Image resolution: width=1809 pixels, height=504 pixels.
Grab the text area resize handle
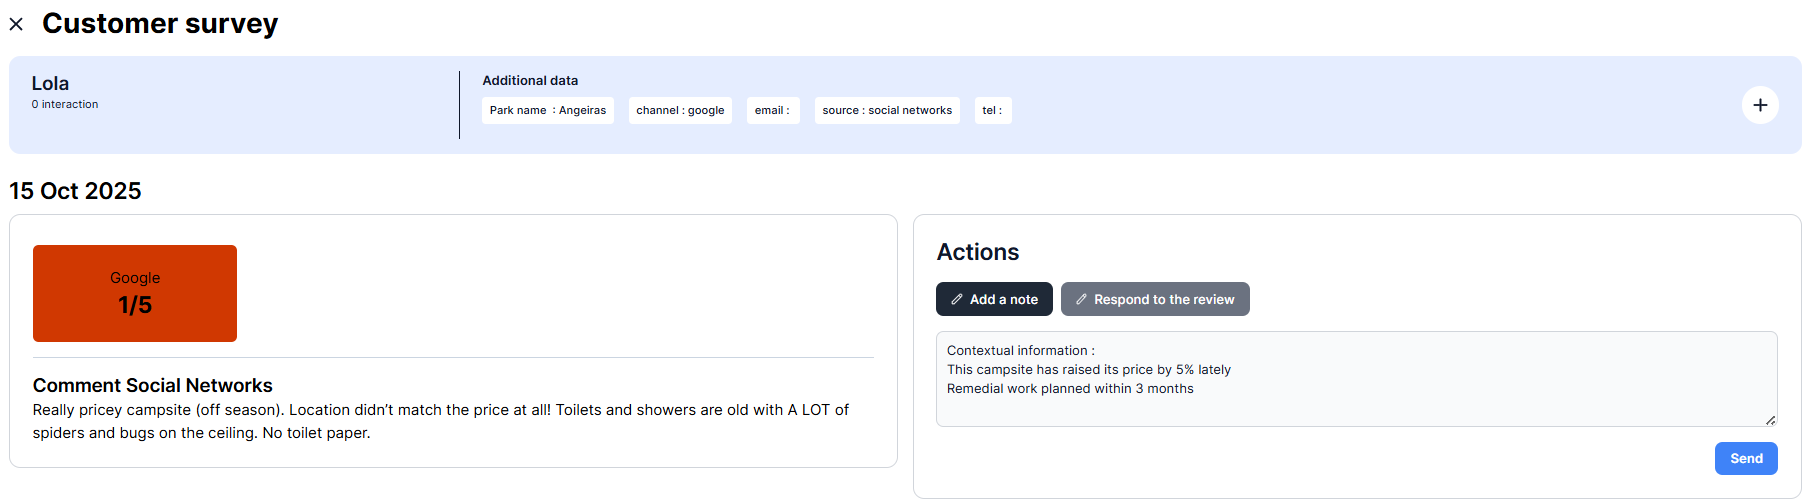(x=1770, y=420)
